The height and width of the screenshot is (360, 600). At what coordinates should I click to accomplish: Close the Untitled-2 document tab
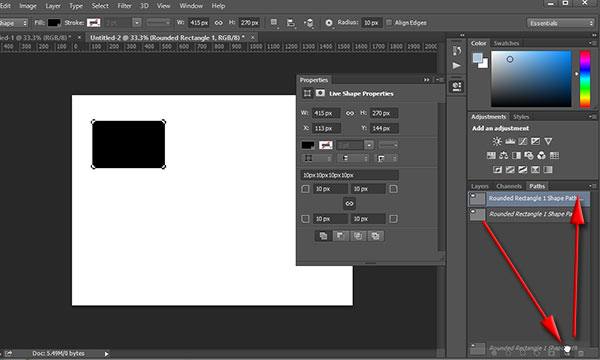coord(253,37)
